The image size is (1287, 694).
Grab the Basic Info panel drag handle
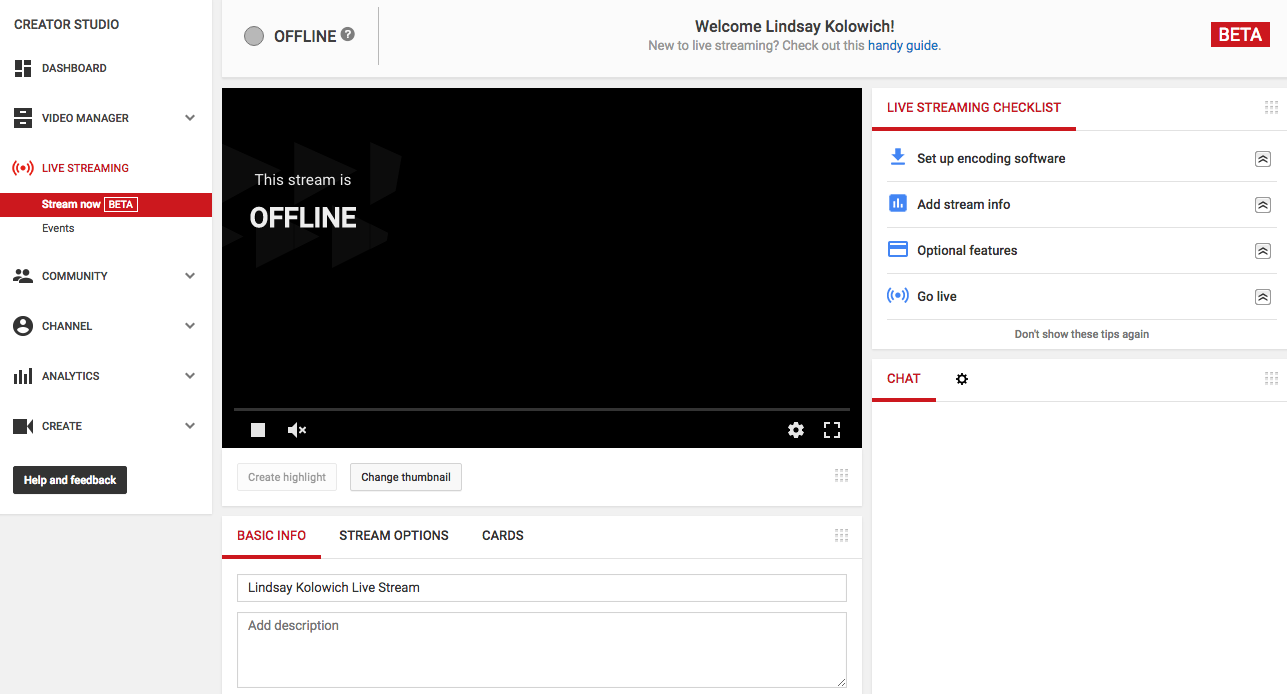(841, 535)
